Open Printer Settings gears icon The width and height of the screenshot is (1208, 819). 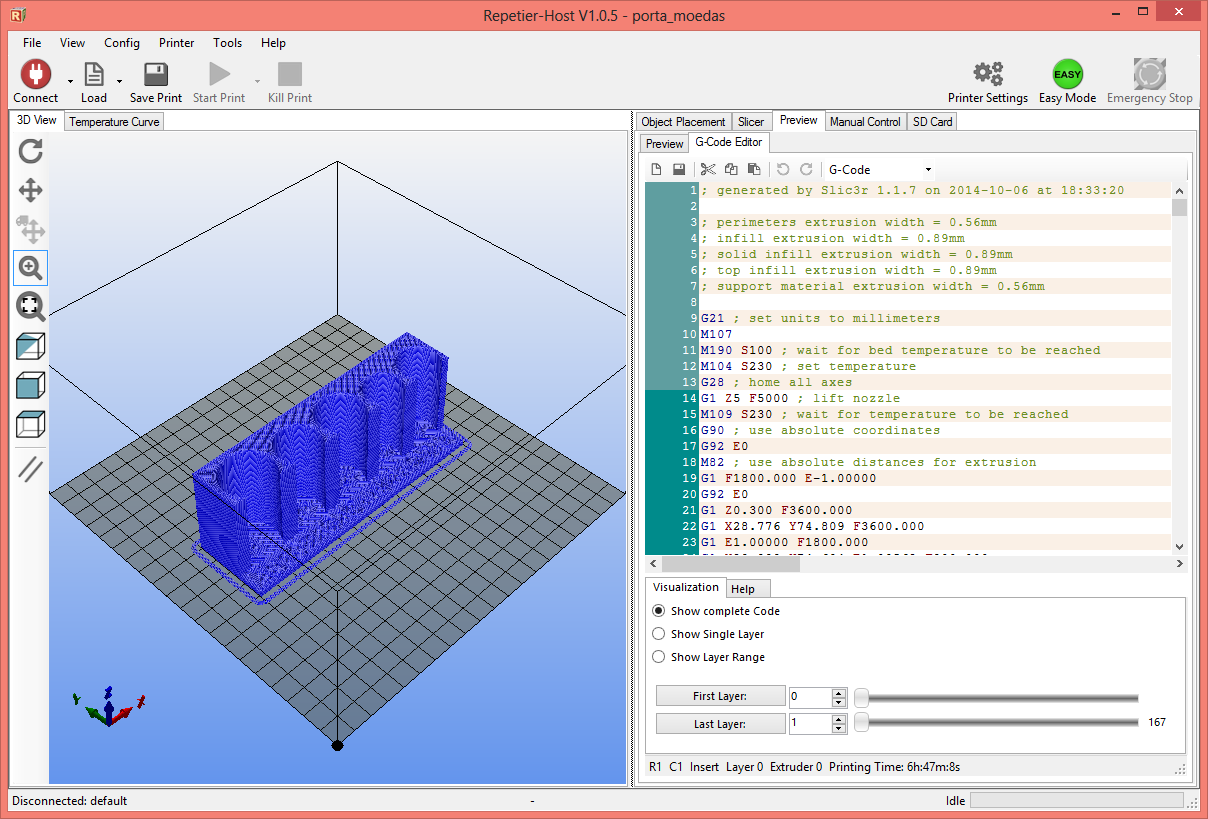pyautogui.click(x=988, y=73)
